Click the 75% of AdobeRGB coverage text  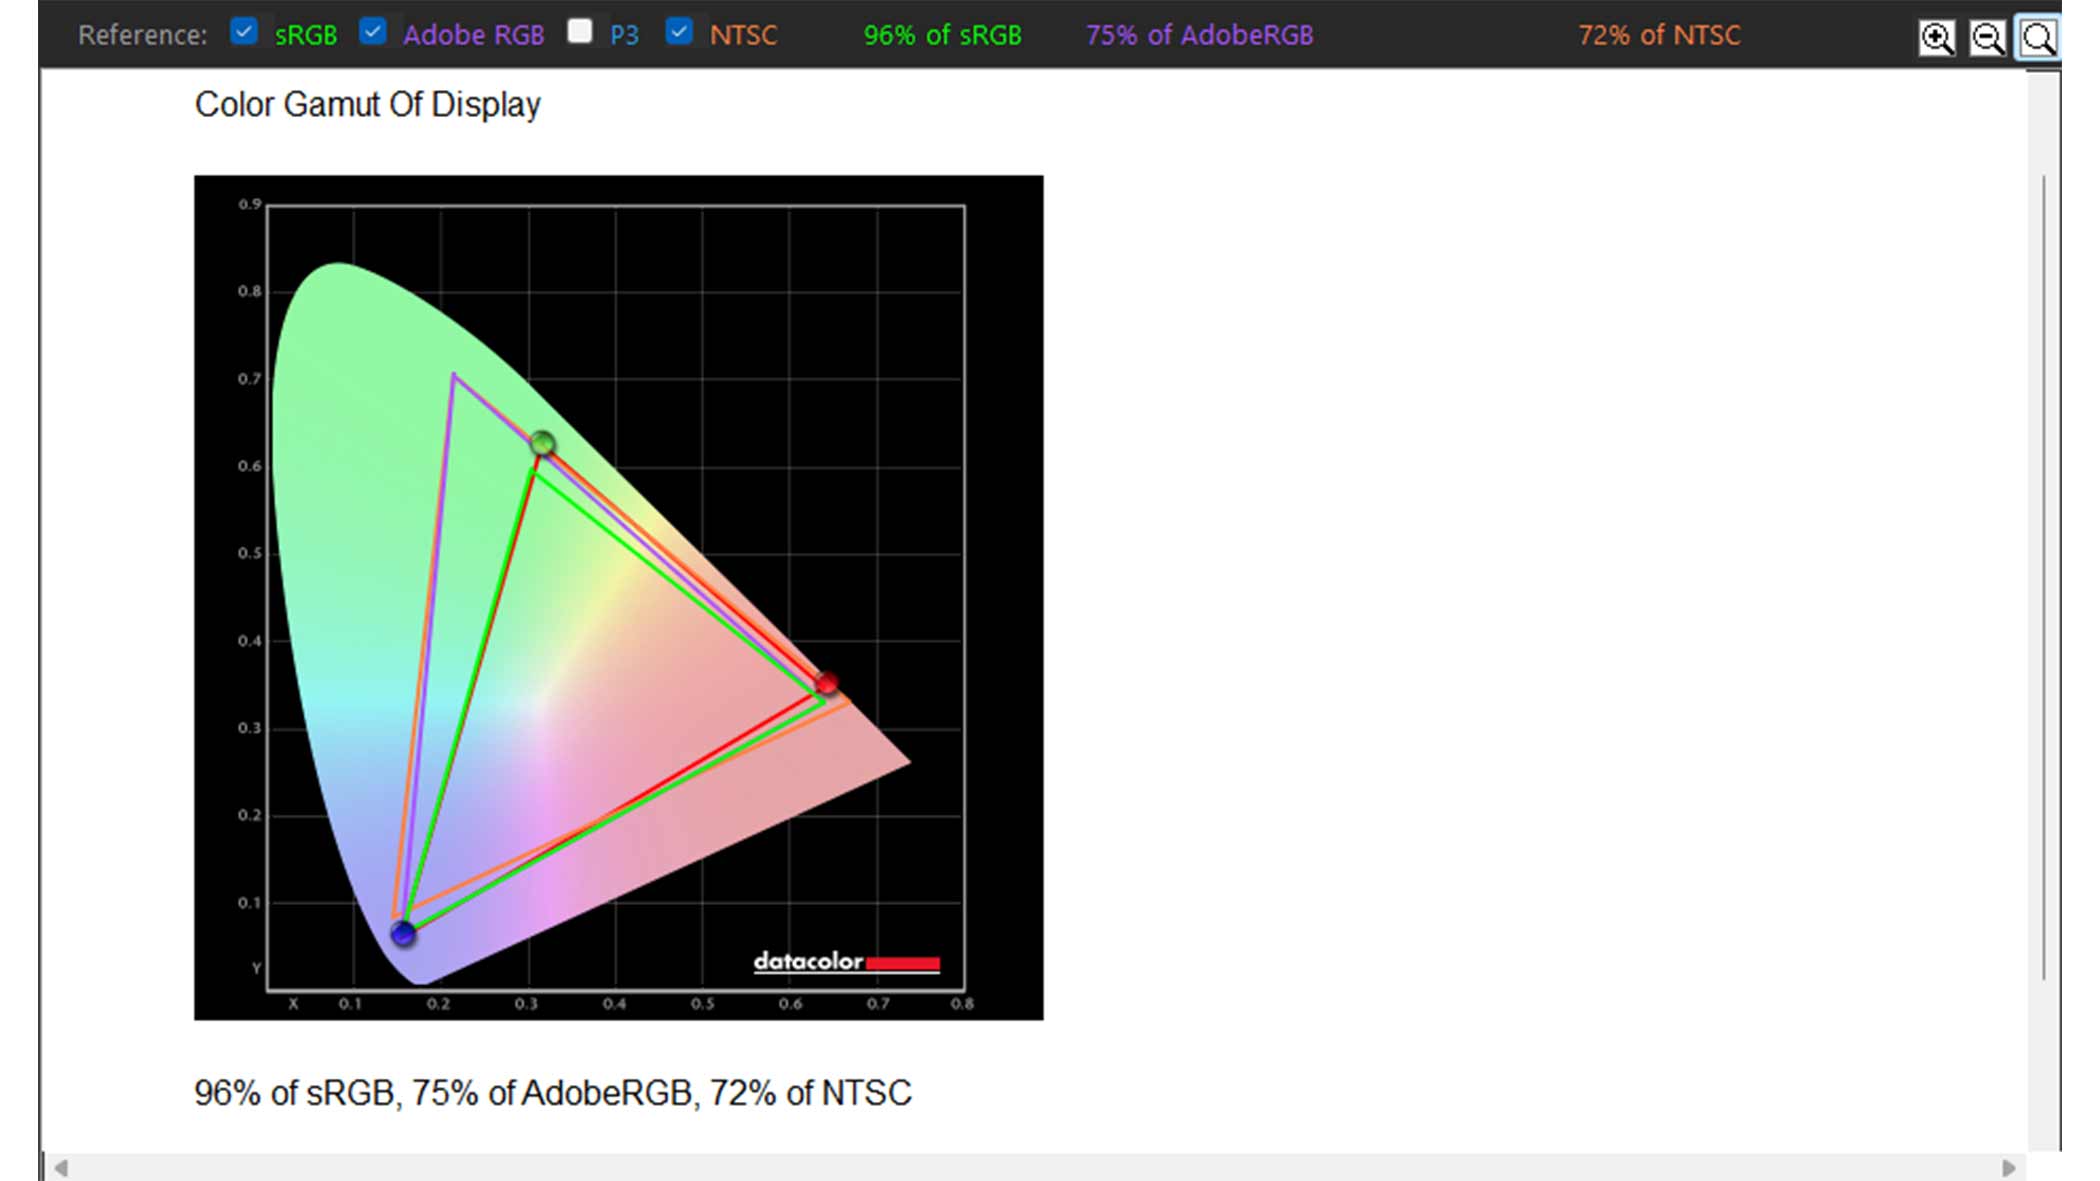click(1201, 33)
